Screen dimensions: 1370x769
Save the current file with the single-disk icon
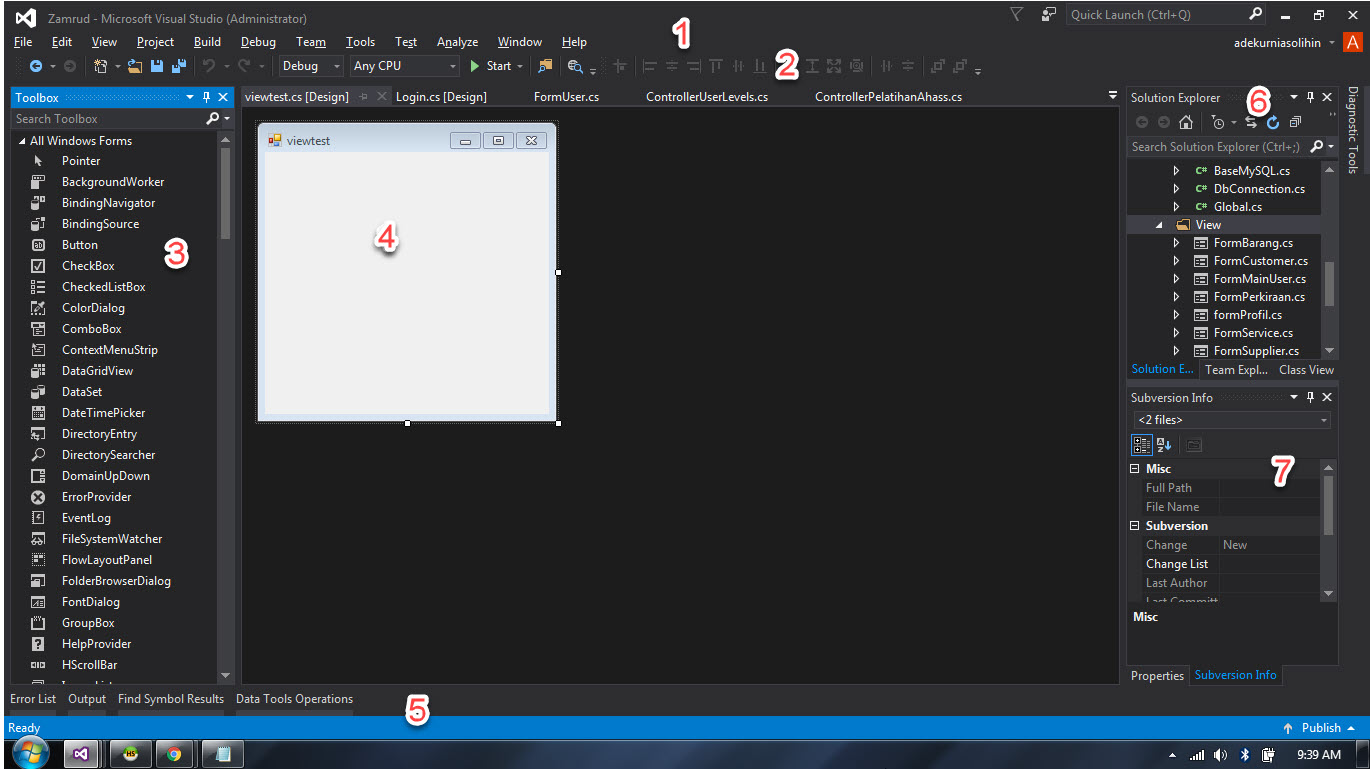[157, 66]
